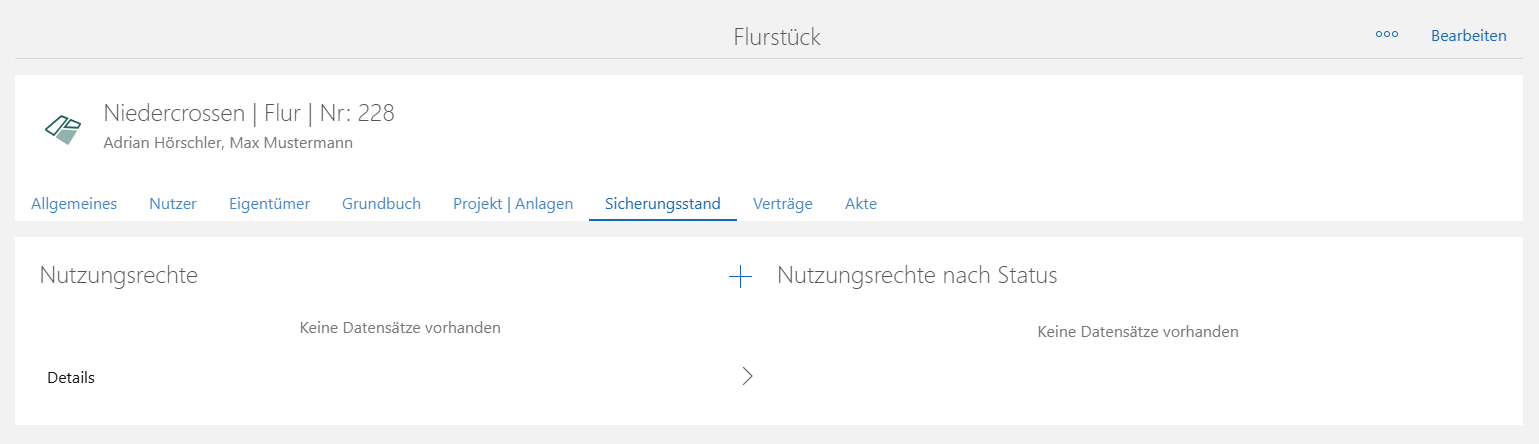Click the owner names Adrian Hörschler, Max Mustermann
This screenshot has height=444, width=1539.
pyautogui.click(x=228, y=143)
